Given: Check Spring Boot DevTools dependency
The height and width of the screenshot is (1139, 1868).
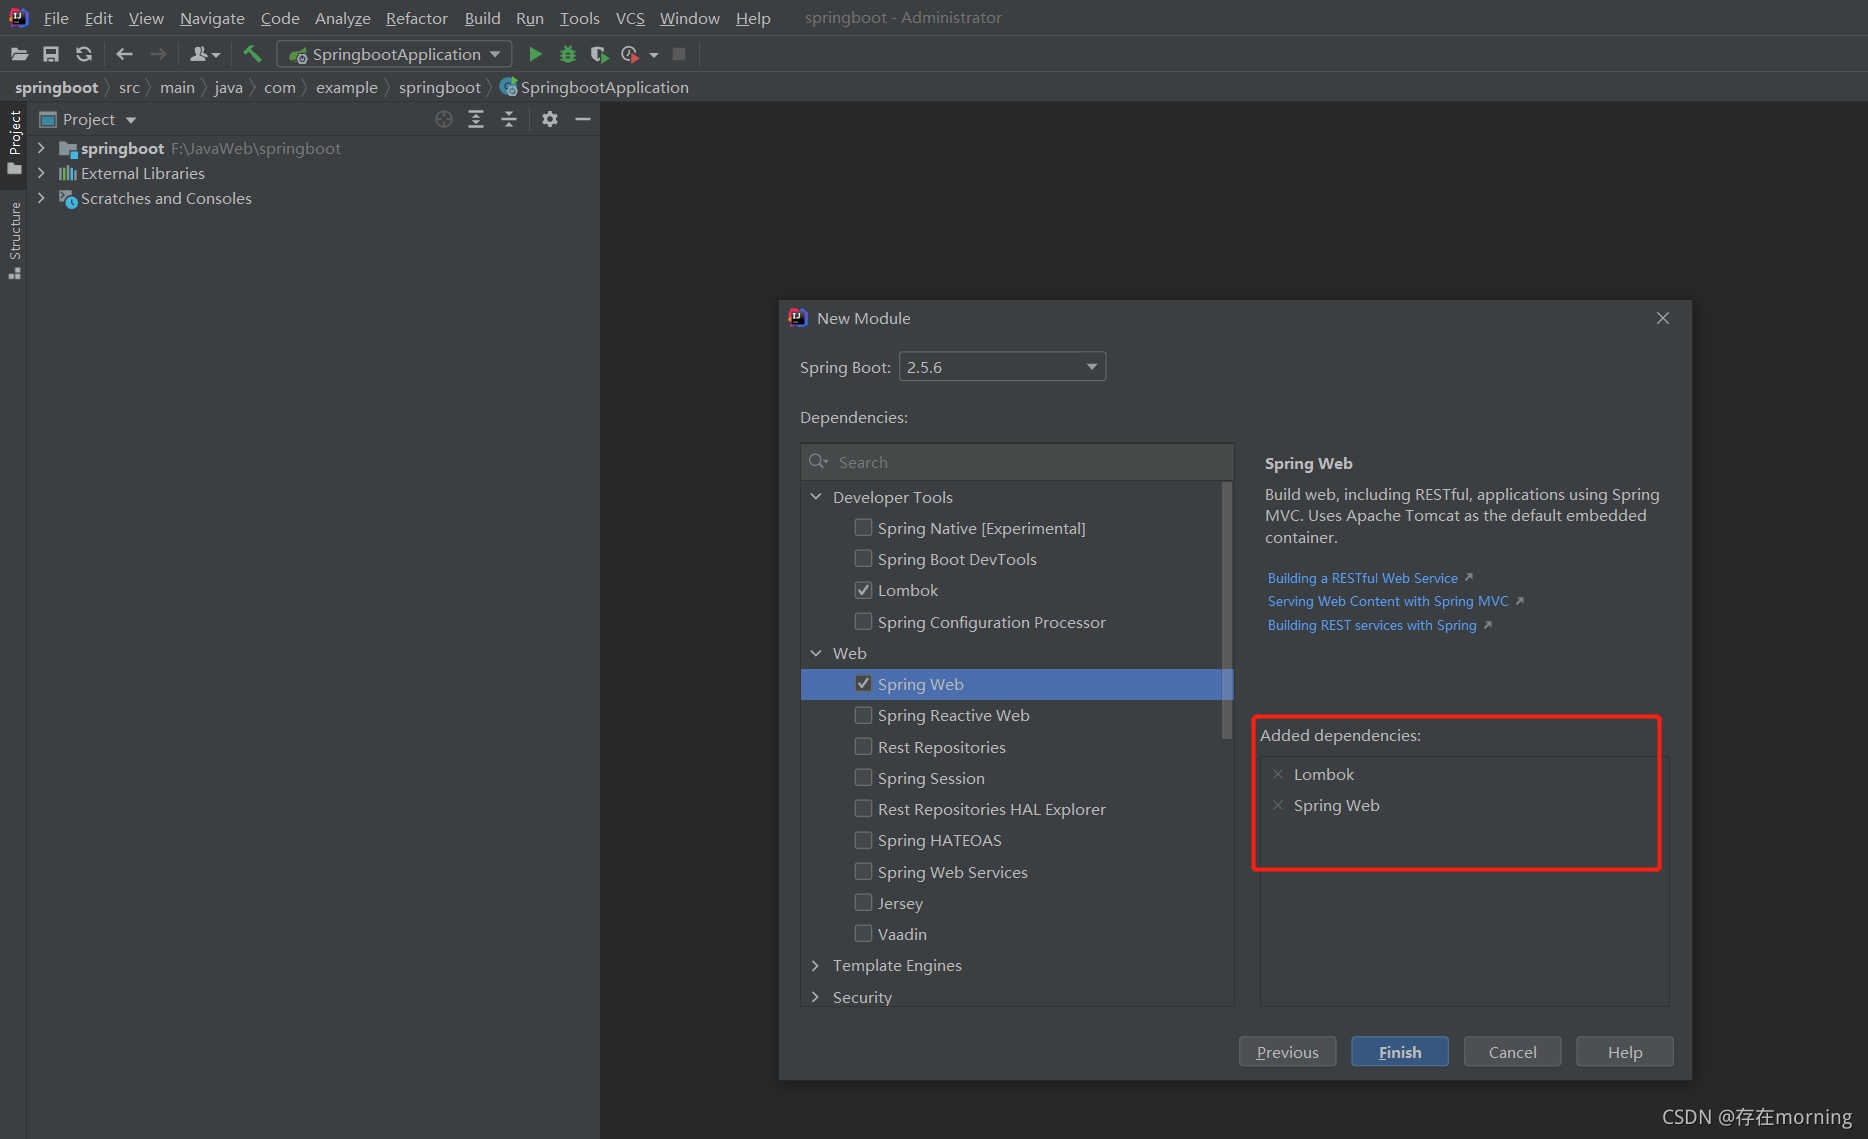Looking at the screenshot, I should pyautogui.click(x=863, y=558).
